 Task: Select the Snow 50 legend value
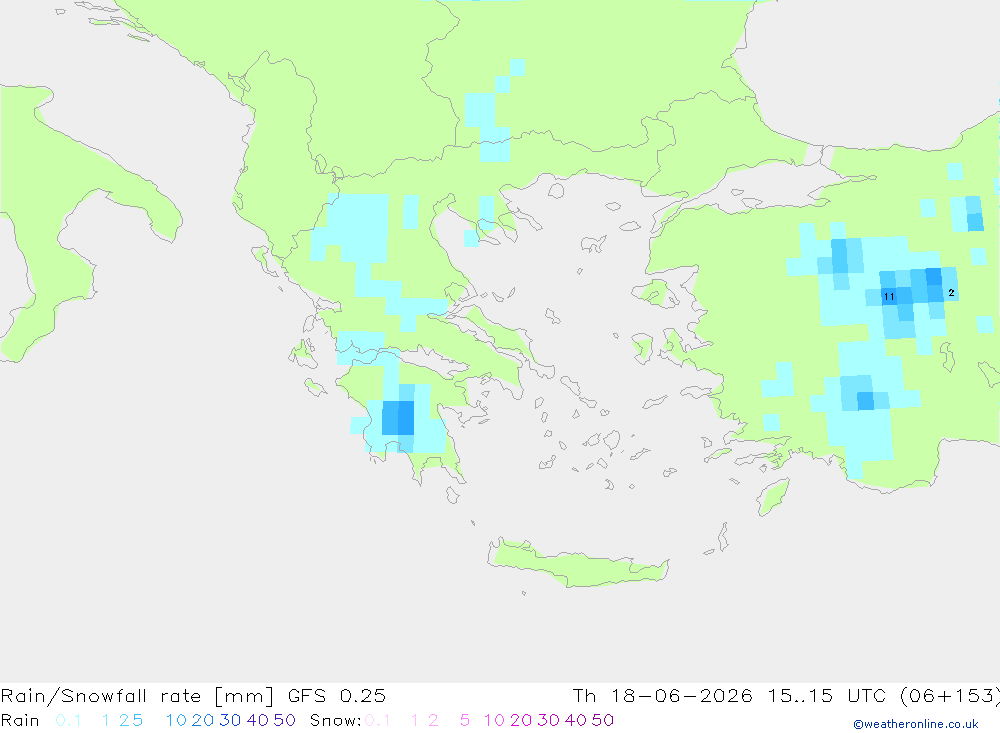coord(603,720)
